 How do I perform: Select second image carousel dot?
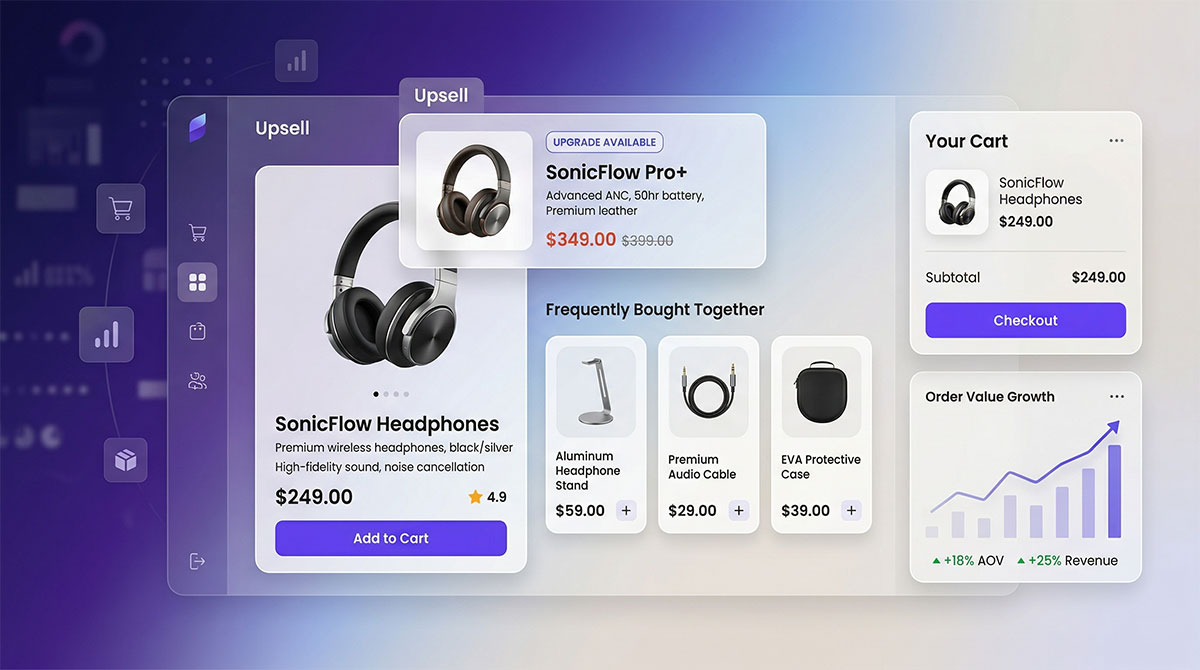click(x=386, y=394)
